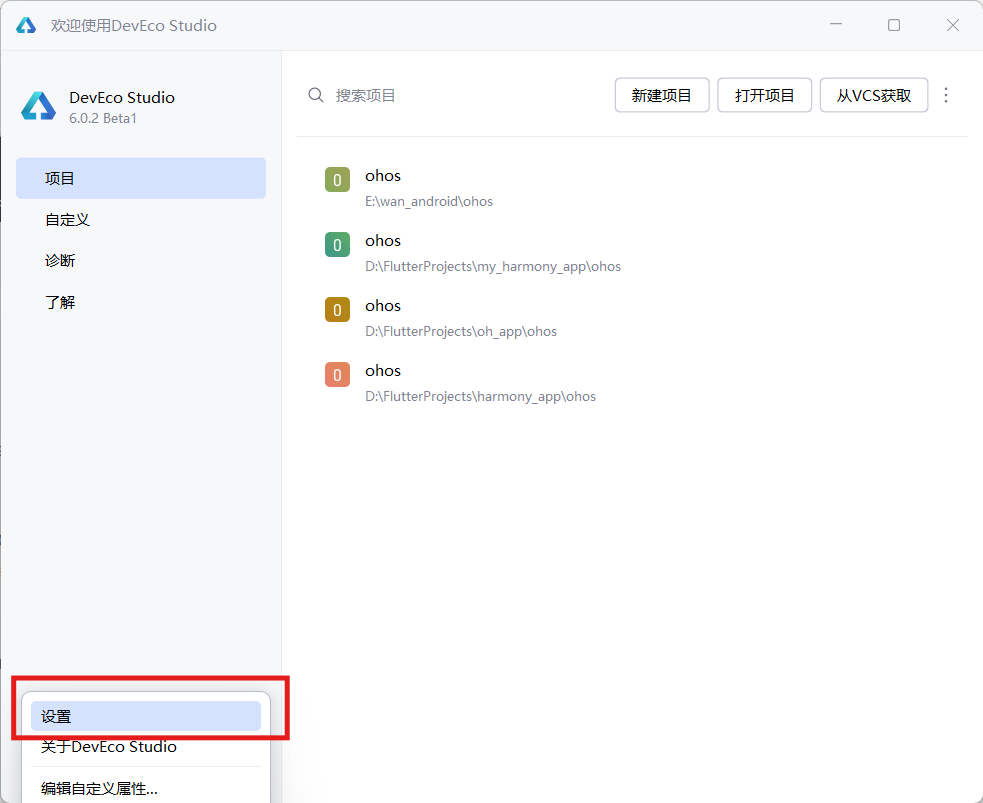Image resolution: width=983 pixels, height=803 pixels.
Task: Select 编辑自定义属性... menu entry
Action: point(145,788)
